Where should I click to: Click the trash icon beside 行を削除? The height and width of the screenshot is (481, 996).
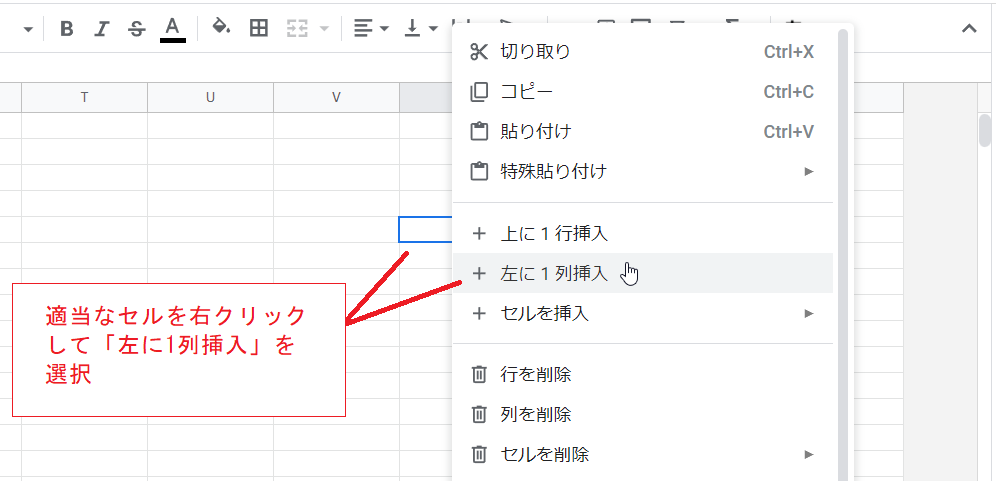[x=479, y=375]
